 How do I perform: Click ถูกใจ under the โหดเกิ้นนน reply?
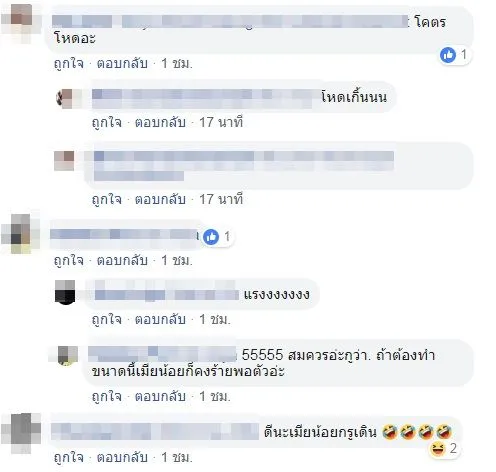107,123
